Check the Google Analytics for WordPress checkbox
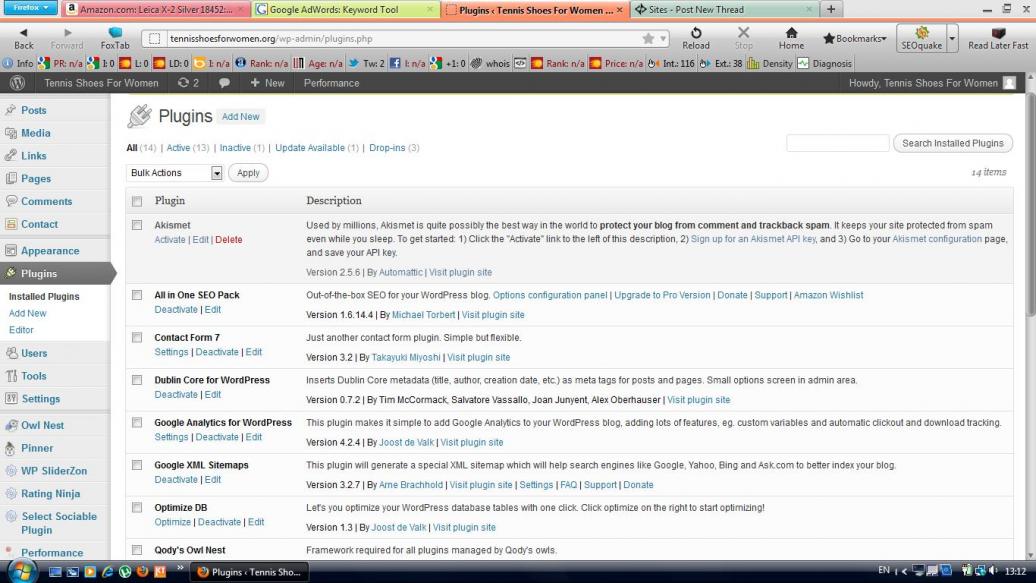Viewport: 1036px width, 583px height. 137,422
